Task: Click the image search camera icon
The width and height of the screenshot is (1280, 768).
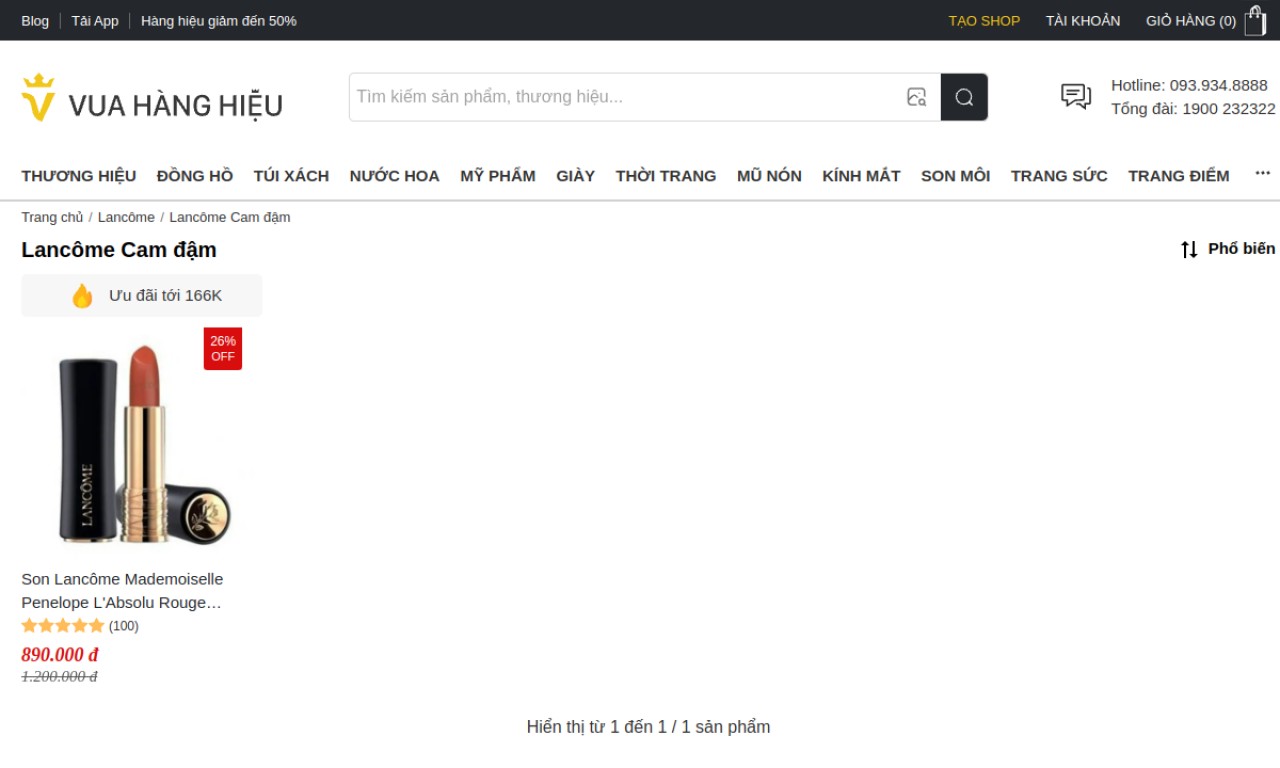Action: (916, 97)
